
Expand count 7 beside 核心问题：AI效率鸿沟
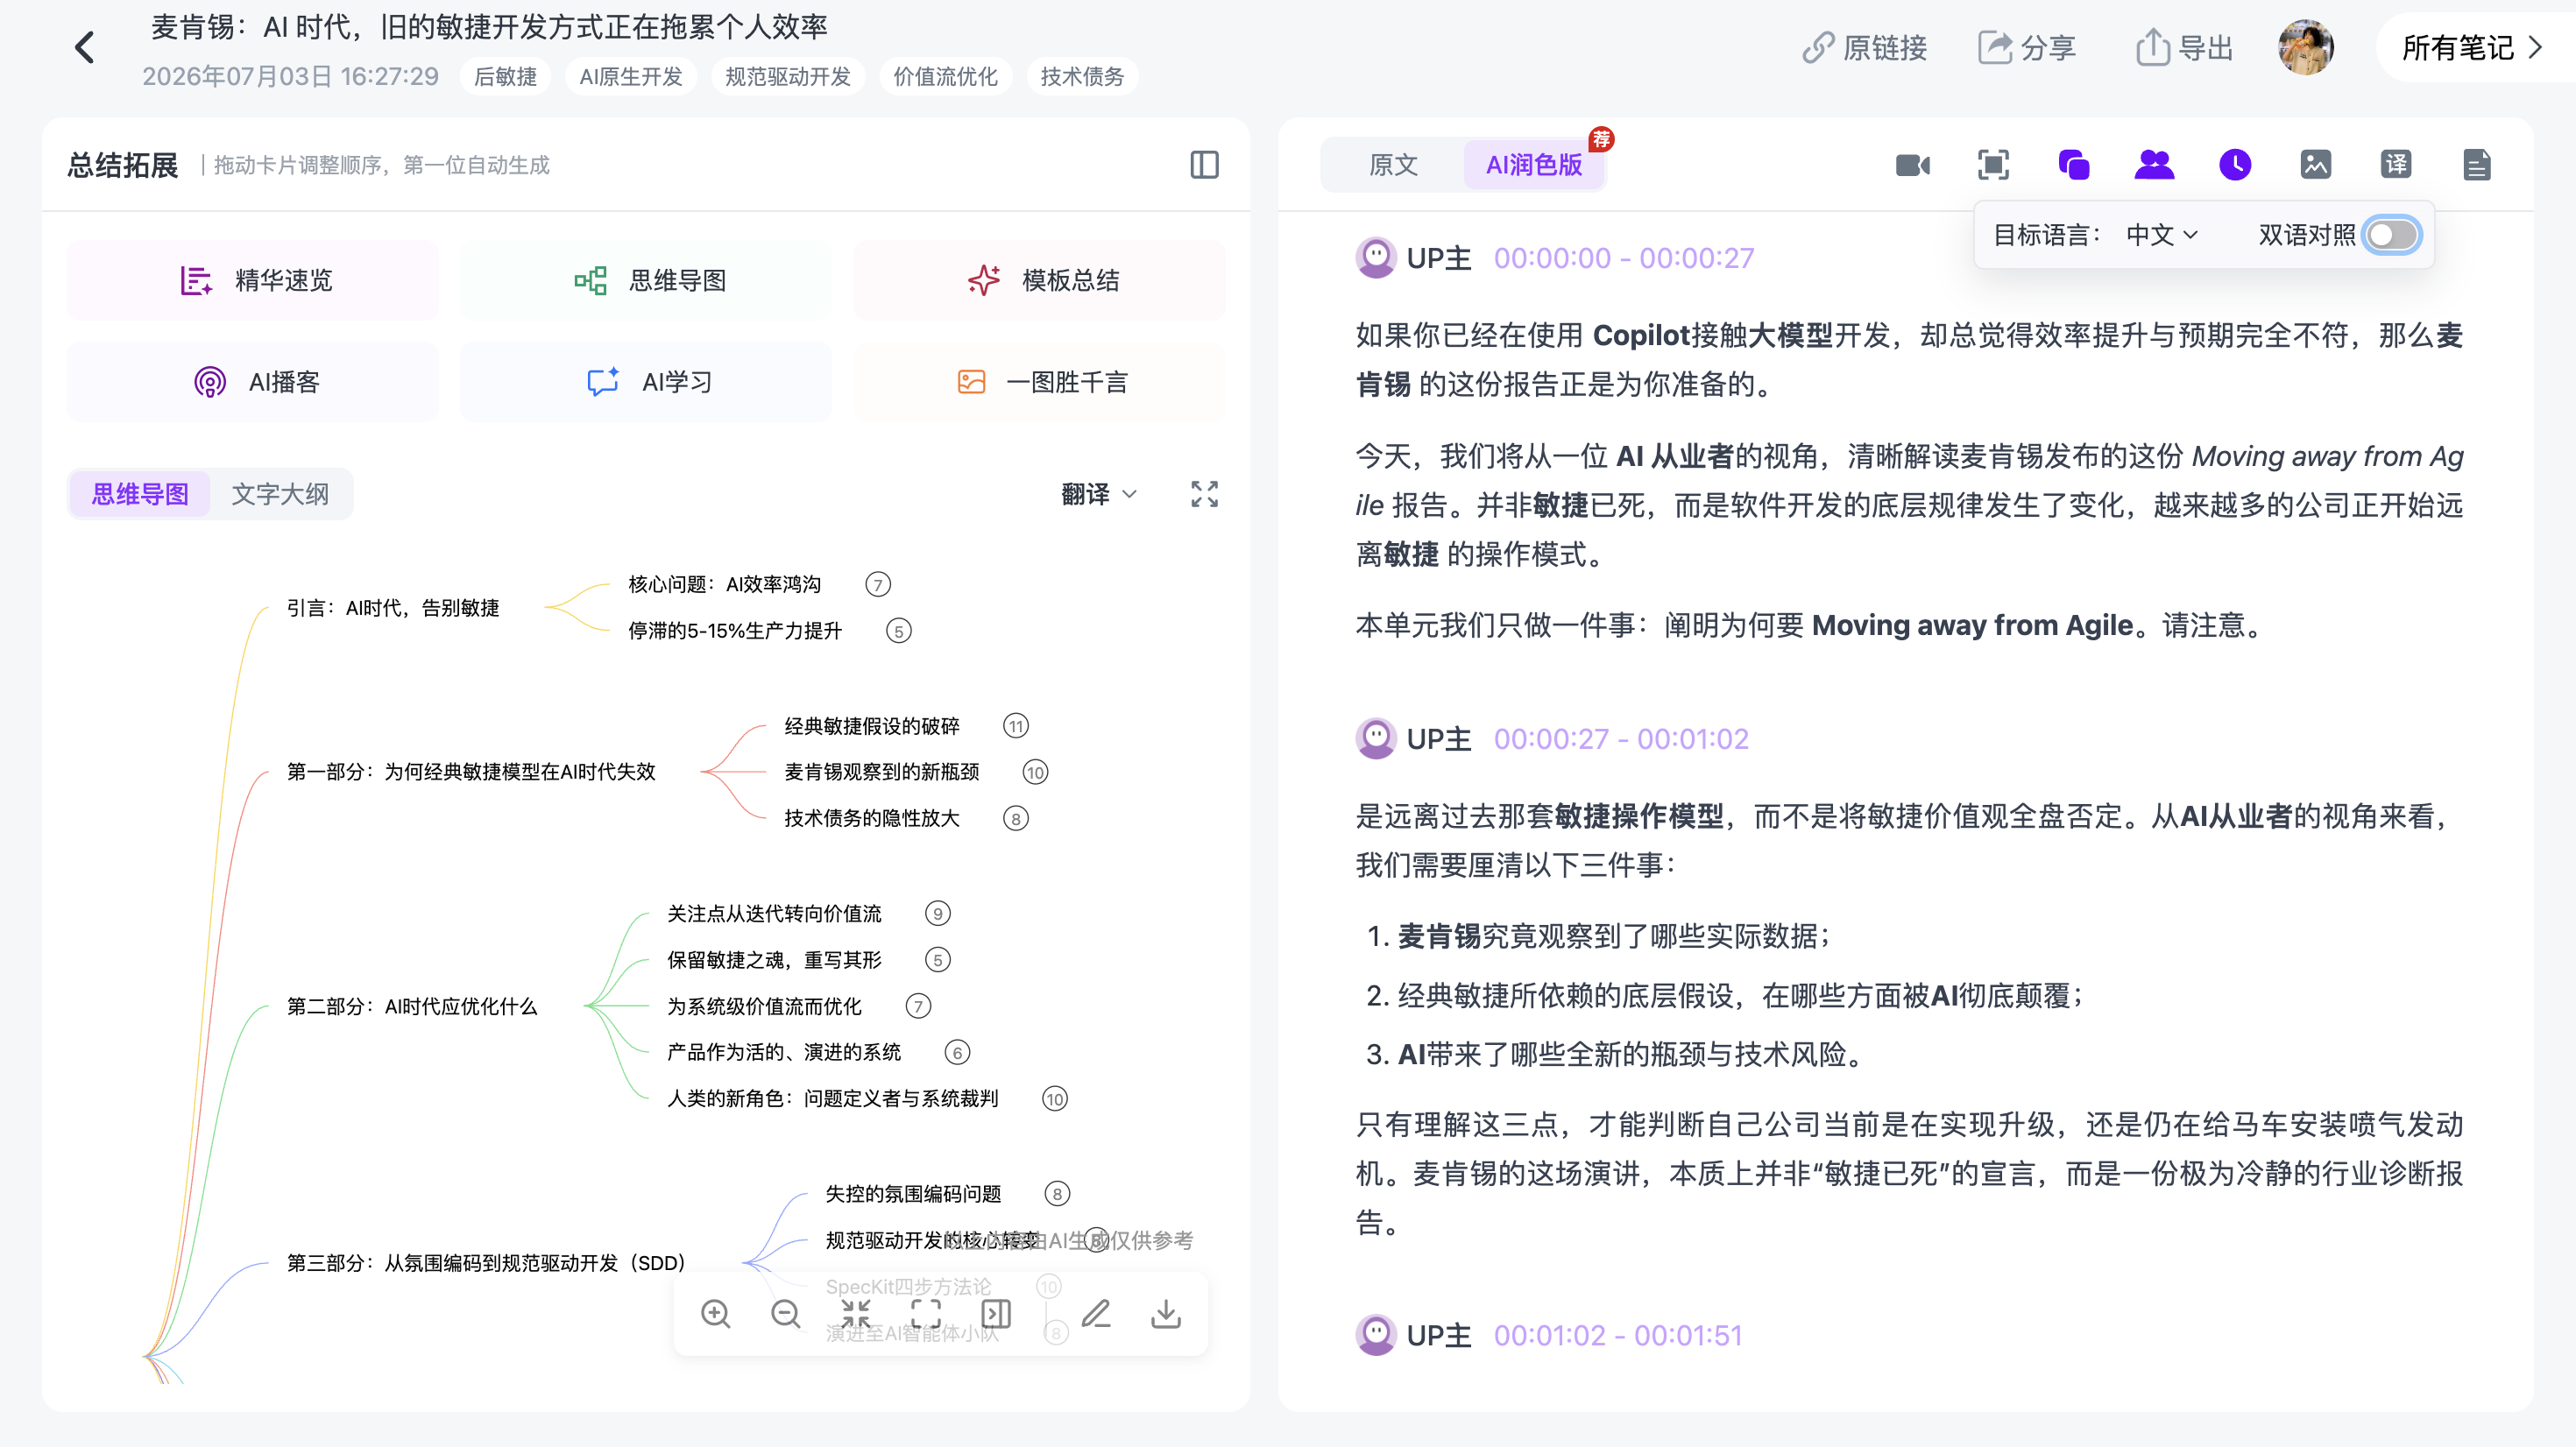878,584
